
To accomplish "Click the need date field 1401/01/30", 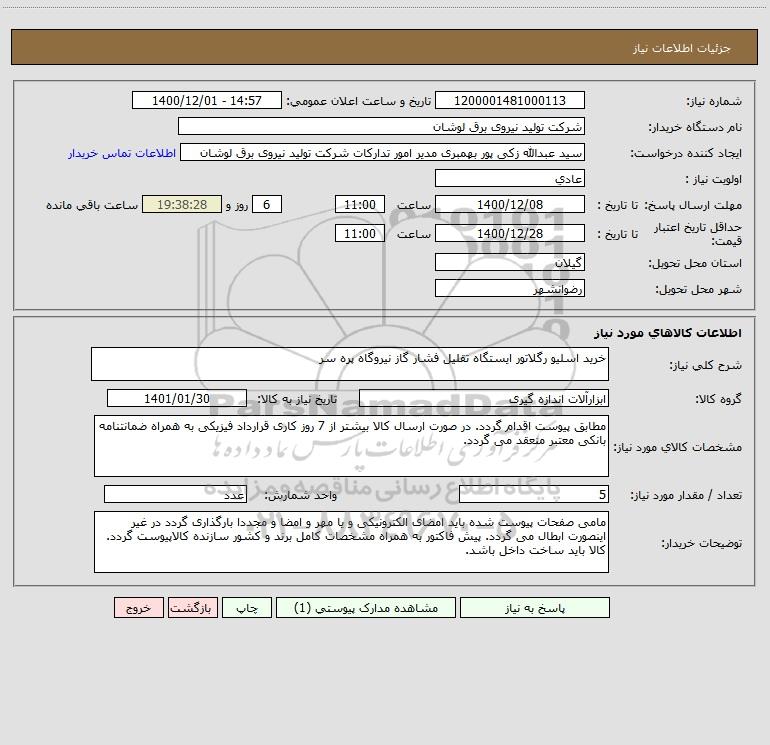I will 177,398.
